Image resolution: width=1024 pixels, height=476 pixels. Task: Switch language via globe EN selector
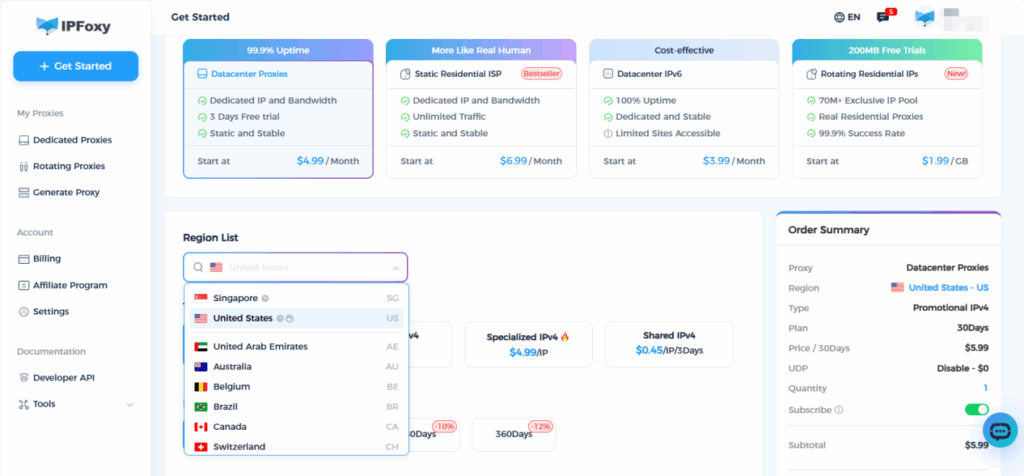847,18
